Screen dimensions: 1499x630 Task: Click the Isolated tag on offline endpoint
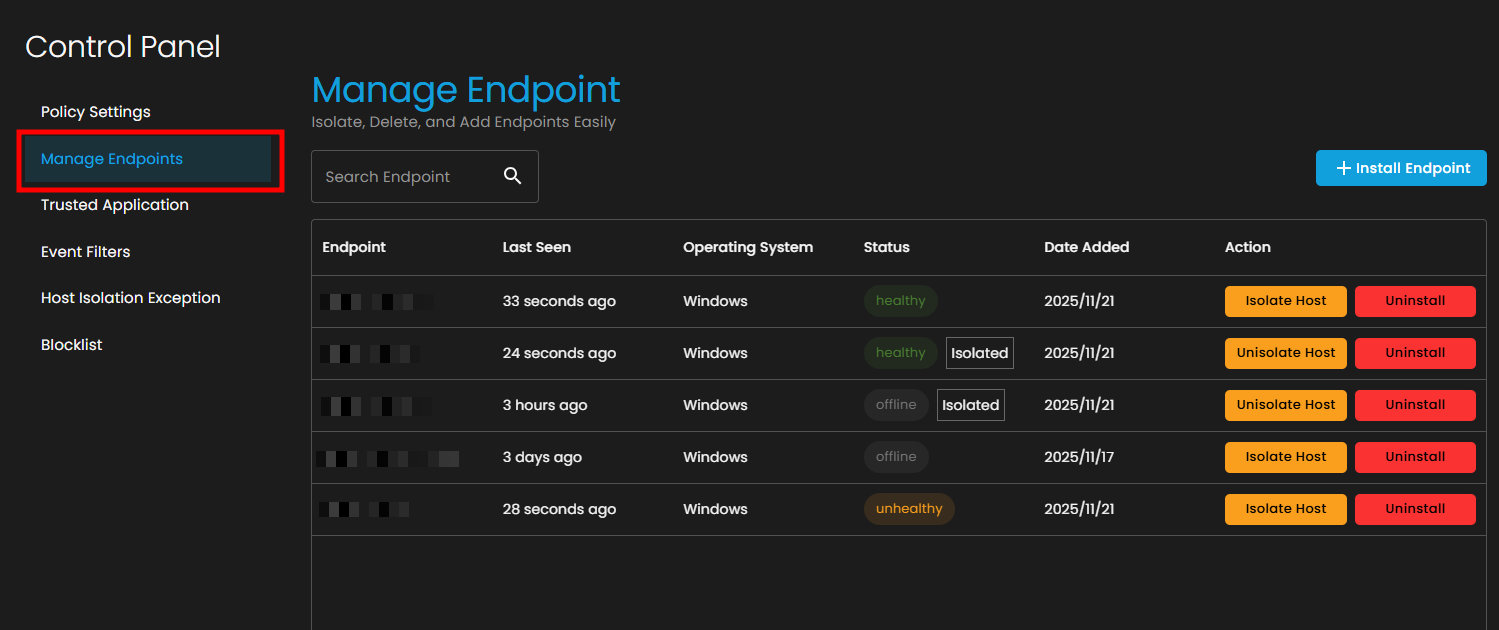tap(970, 405)
